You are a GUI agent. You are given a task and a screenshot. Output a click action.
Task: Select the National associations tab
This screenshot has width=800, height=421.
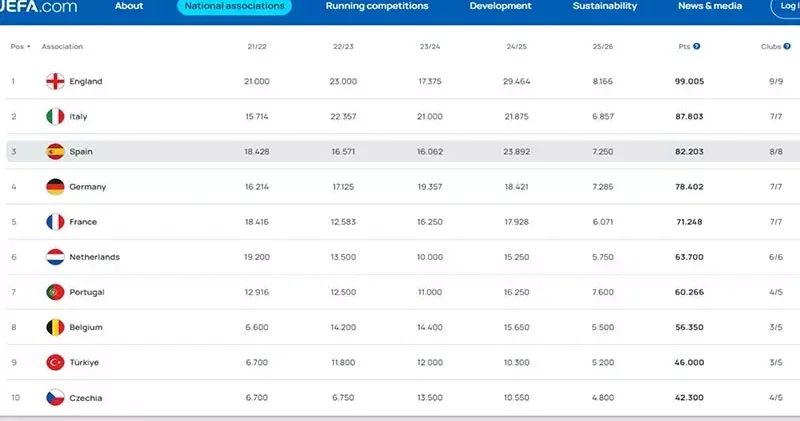234,6
